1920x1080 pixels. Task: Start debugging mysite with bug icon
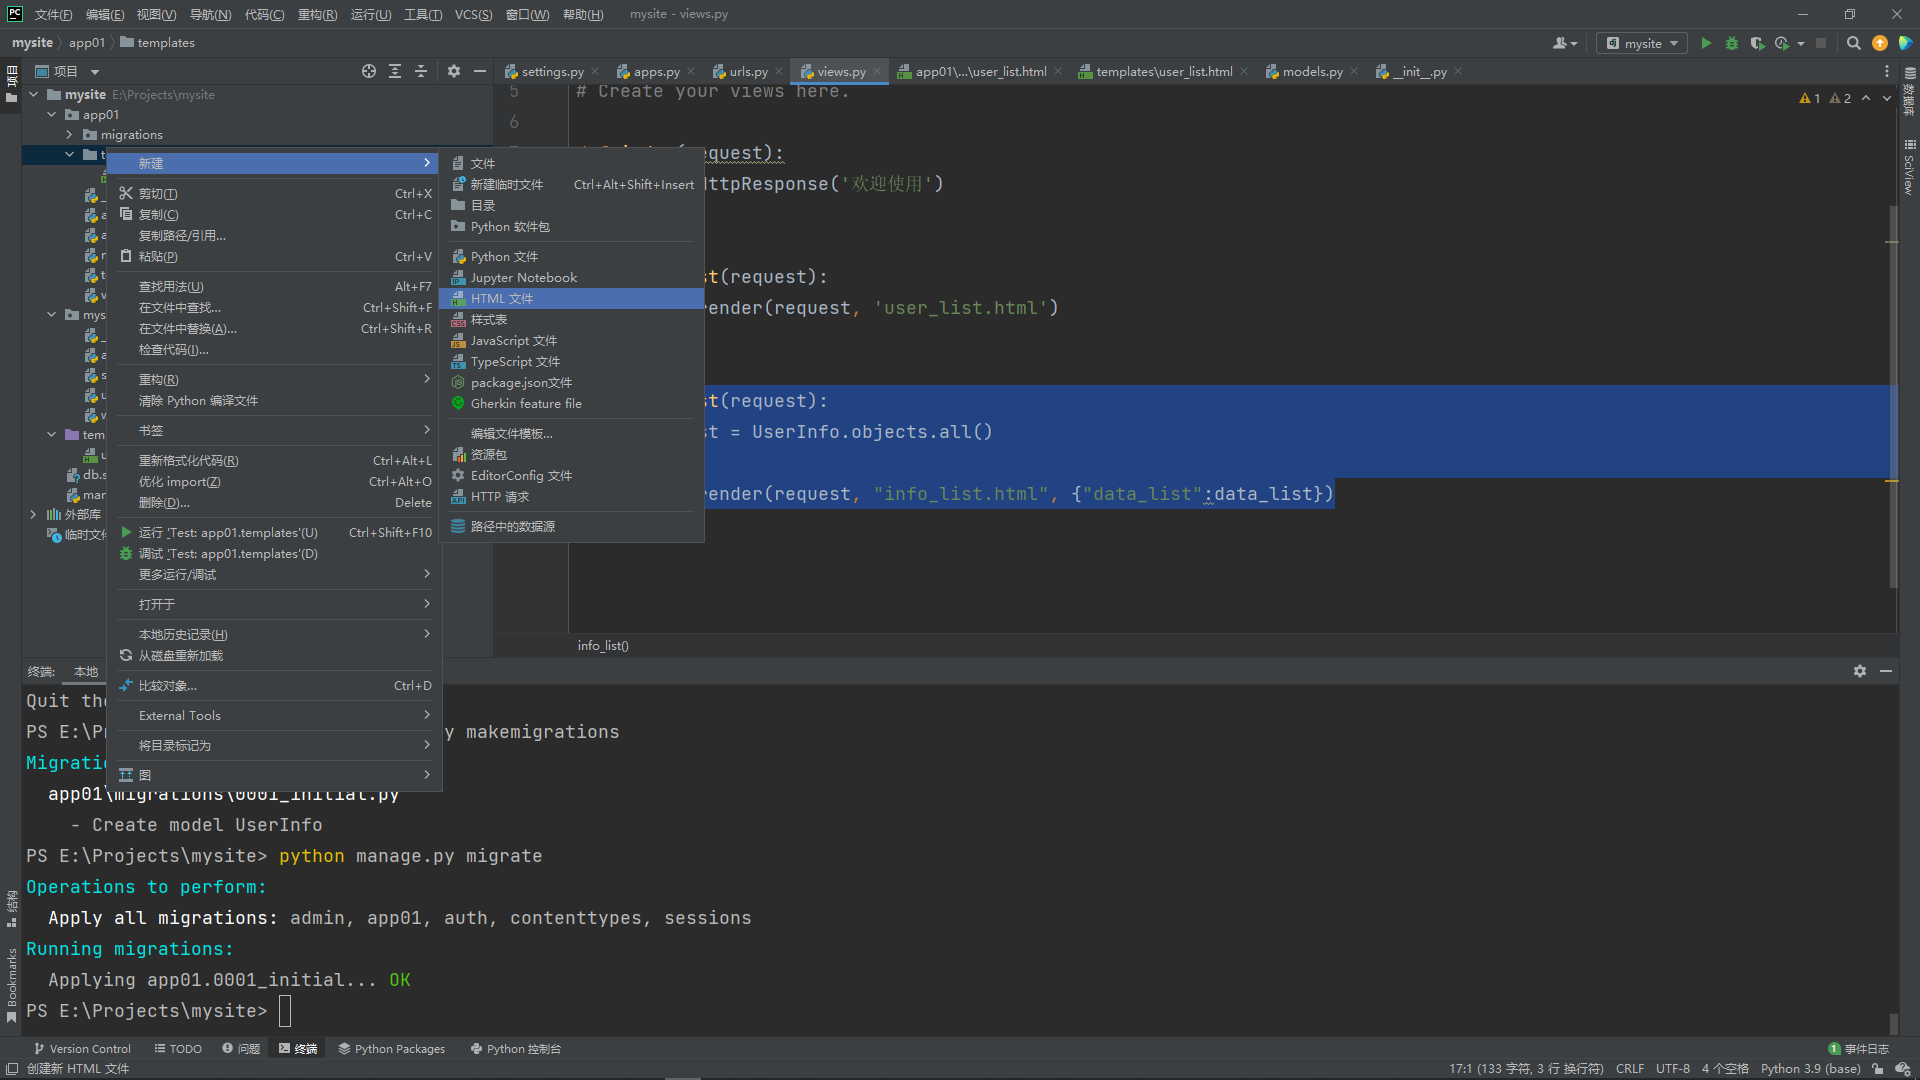(1732, 43)
